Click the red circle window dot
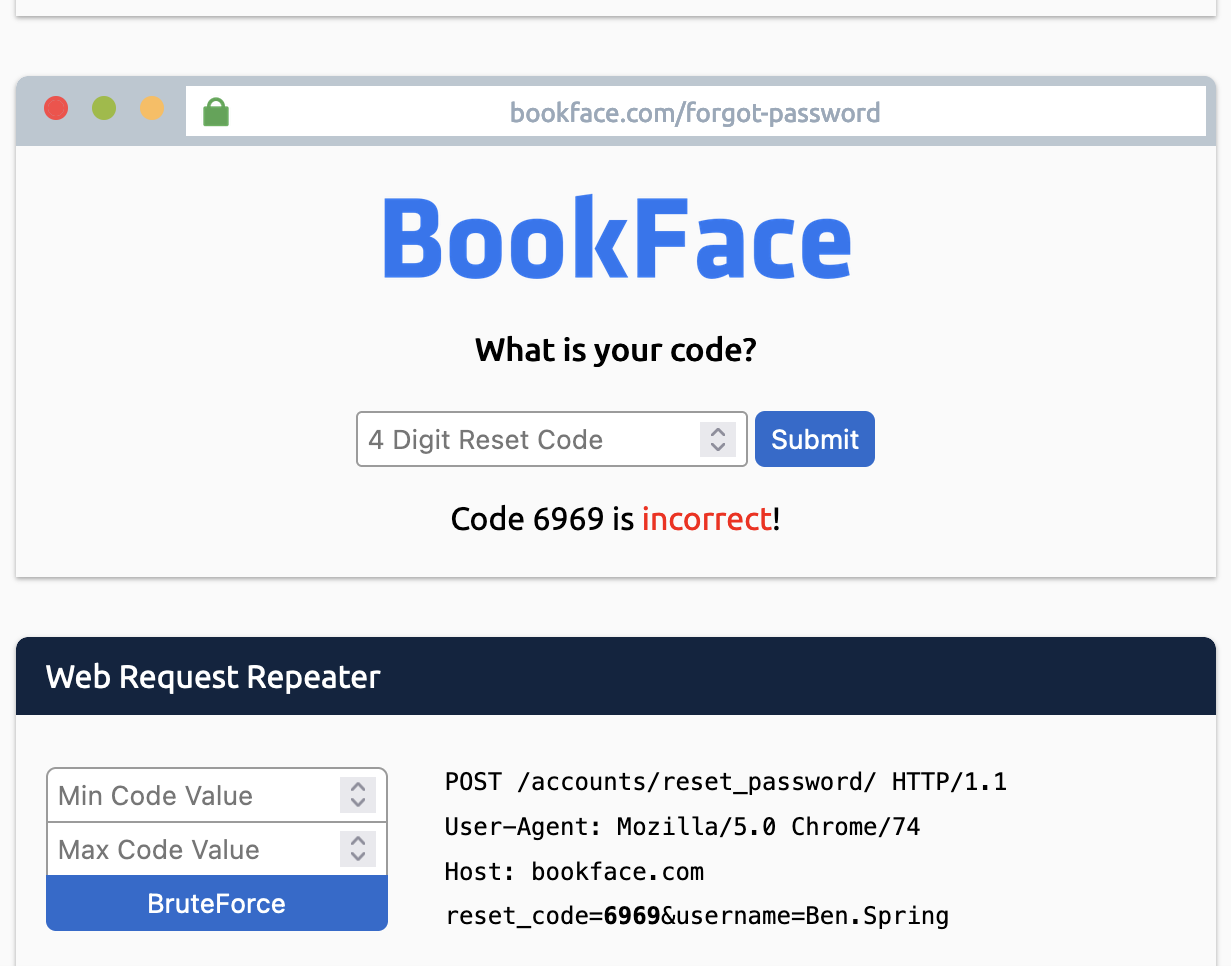 click(56, 108)
